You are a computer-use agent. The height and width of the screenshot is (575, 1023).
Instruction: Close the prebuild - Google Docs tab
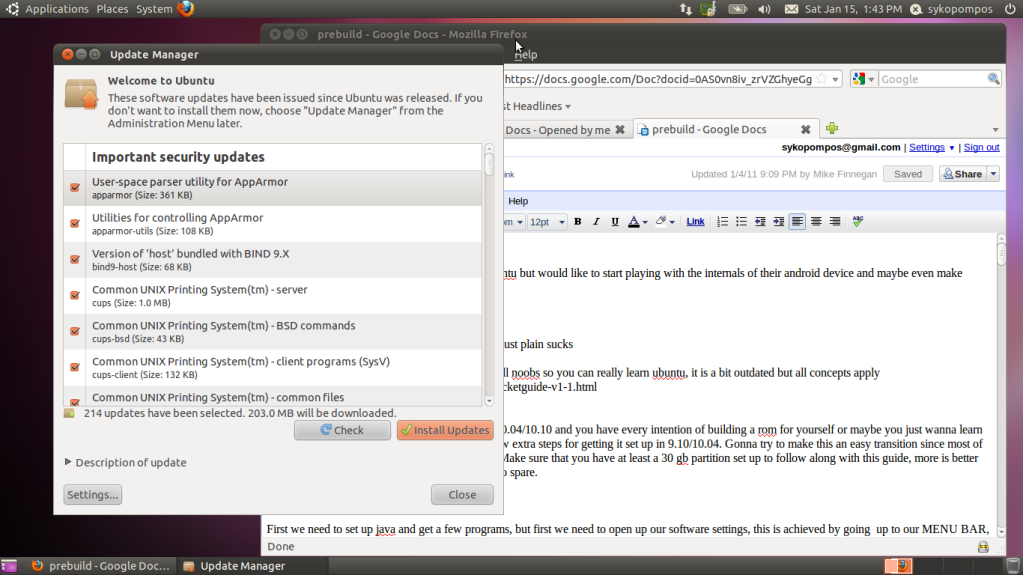coord(806,129)
